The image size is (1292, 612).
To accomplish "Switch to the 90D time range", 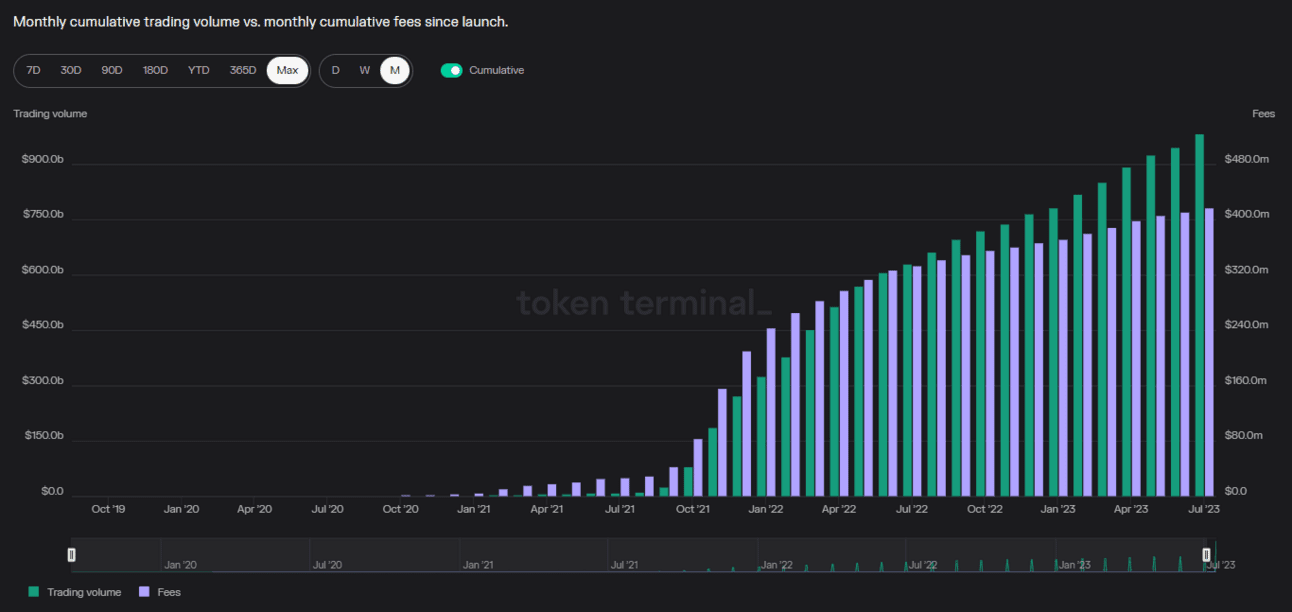I will pyautogui.click(x=112, y=70).
